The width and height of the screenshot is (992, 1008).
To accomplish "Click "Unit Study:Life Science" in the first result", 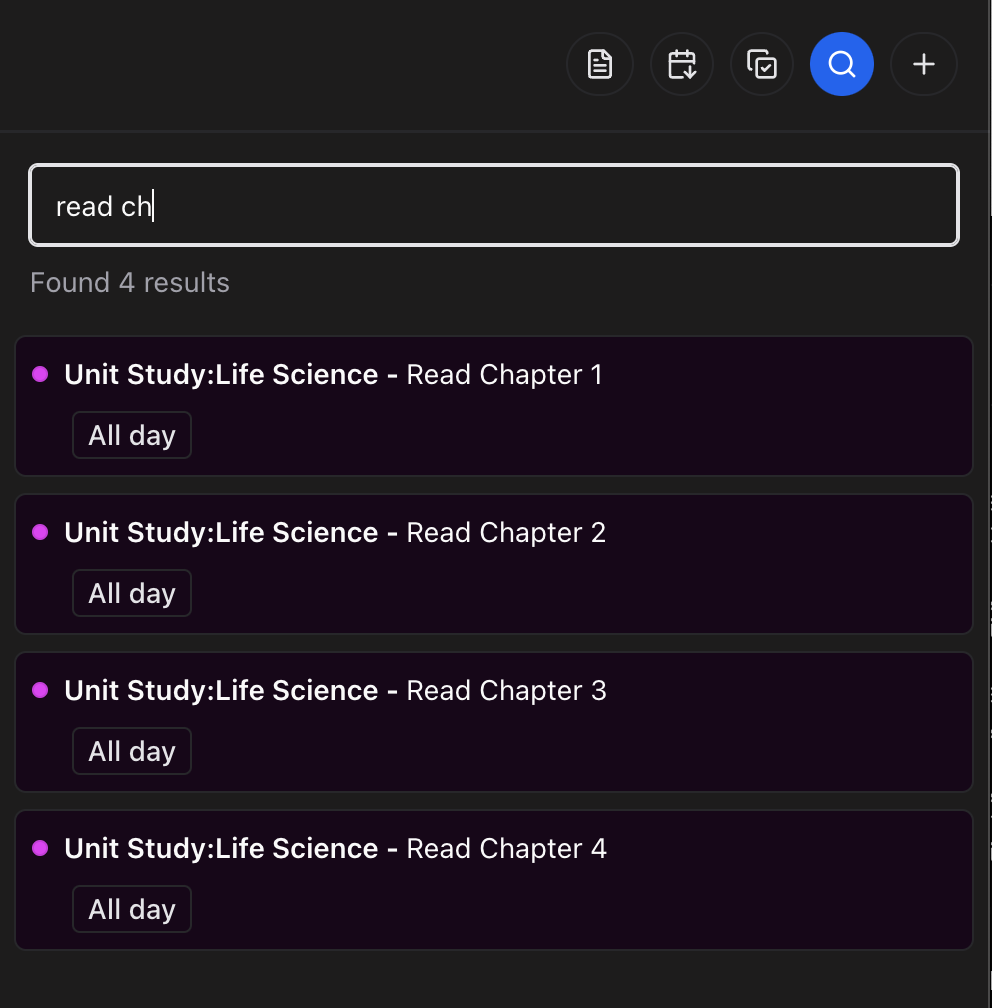I will point(221,375).
